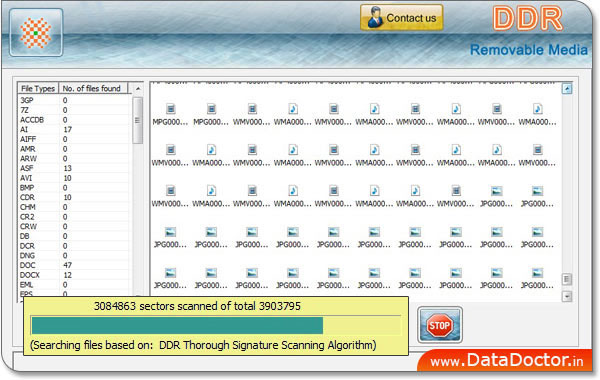Viewport: 600px width, 380px height.
Task: Select first JPG000 image file in third row
Action: [x=496, y=196]
